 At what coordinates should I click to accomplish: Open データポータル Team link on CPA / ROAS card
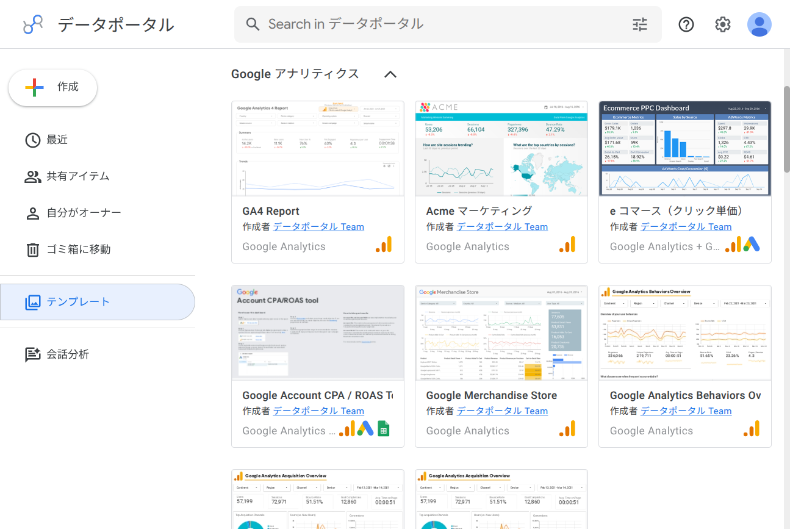coord(318,411)
